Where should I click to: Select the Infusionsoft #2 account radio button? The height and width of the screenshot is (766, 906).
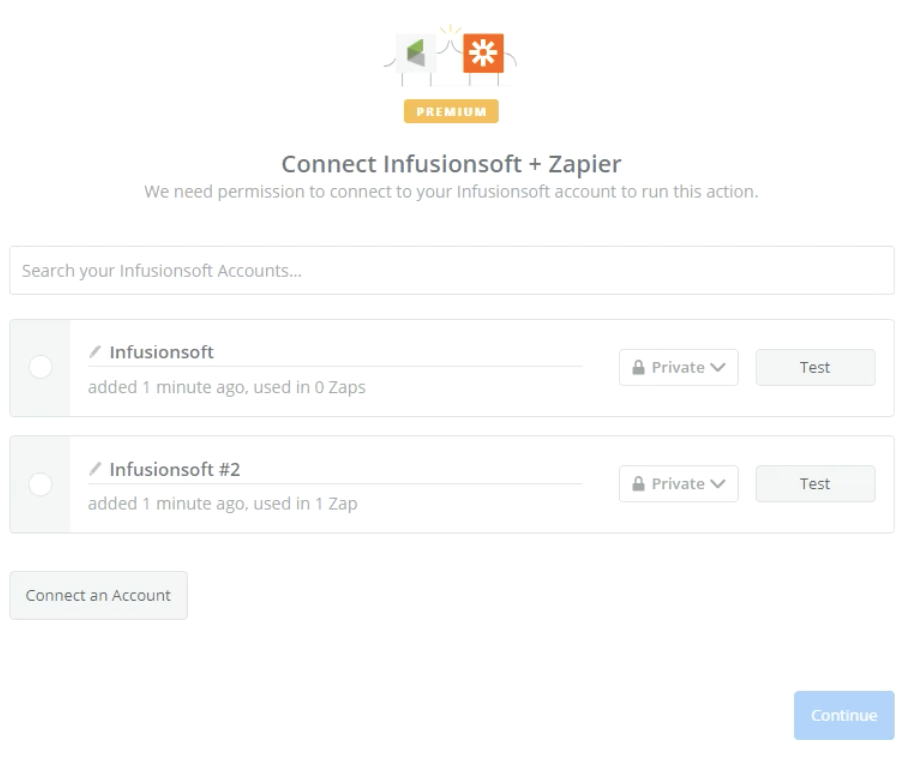pos(41,484)
